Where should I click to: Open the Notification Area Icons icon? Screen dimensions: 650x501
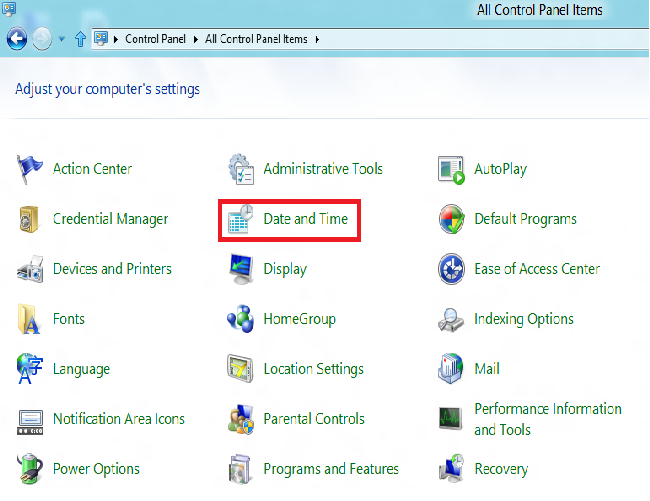pos(30,422)
